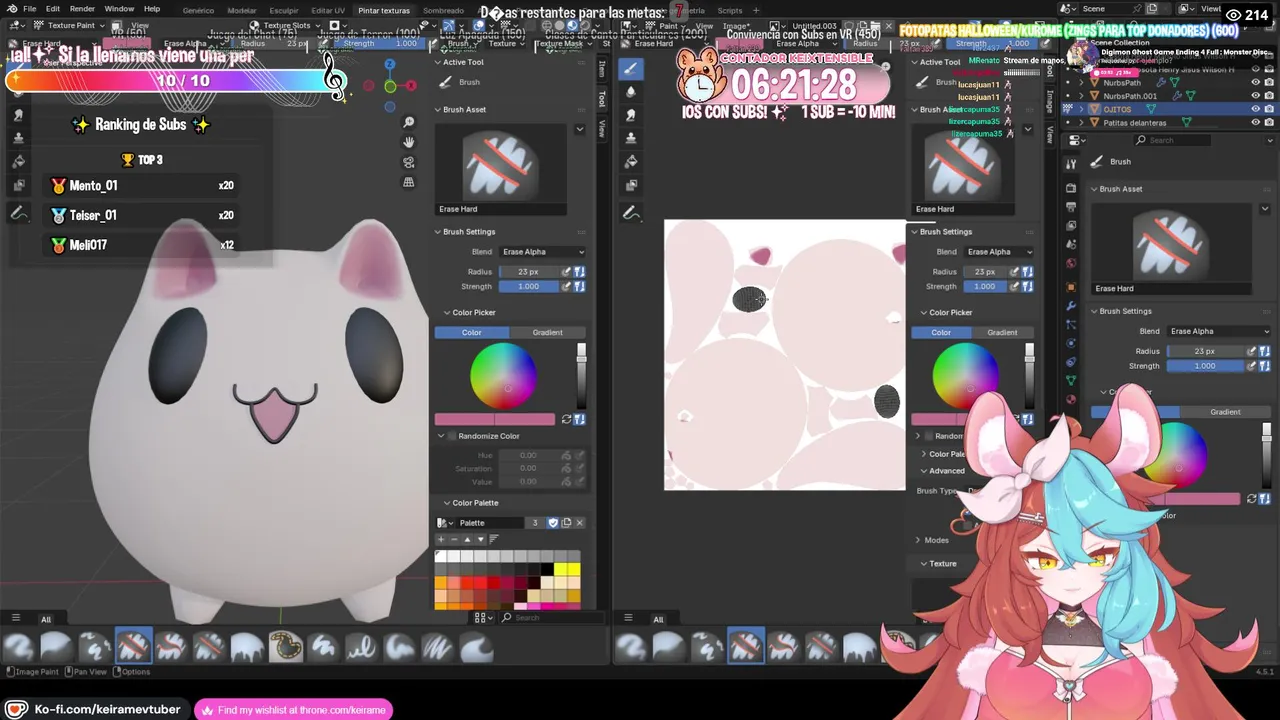
Task: Open the Render menu
Action: coord(82,9)
